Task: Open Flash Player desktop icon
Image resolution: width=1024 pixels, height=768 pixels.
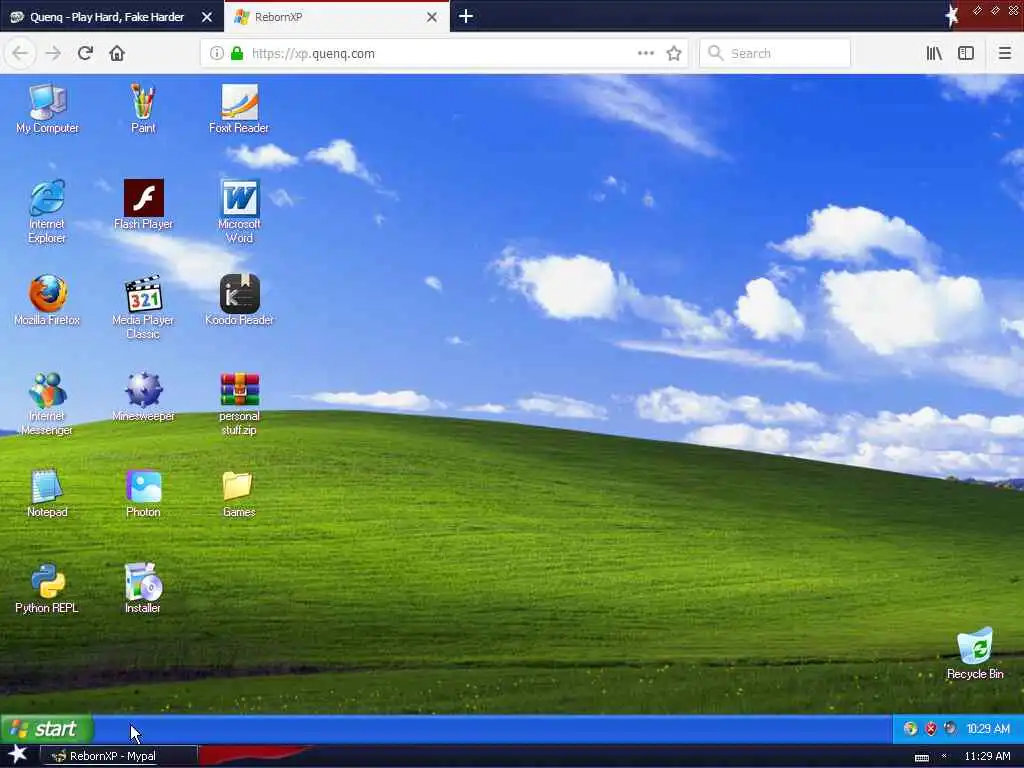Action: [x=143, y=205]
